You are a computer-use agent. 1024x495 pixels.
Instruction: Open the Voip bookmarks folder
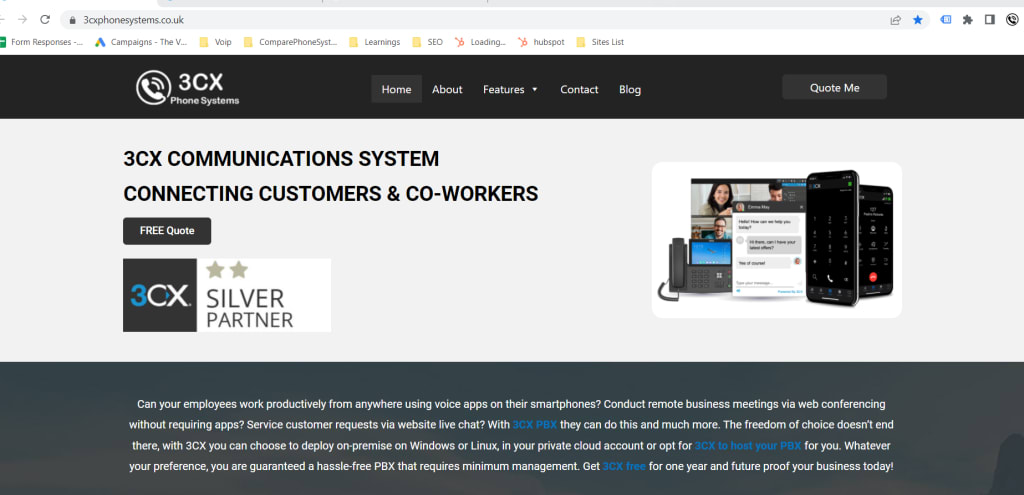point(215,42)
